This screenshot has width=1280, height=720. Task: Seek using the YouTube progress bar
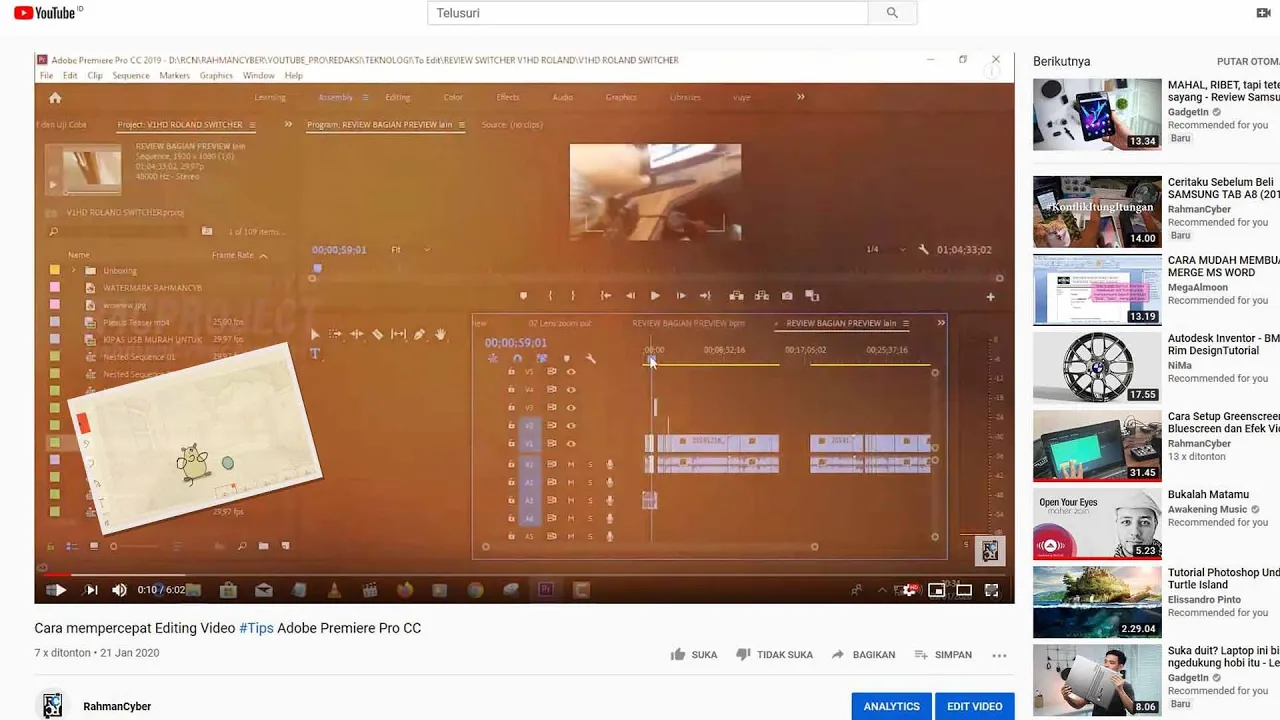524,575
